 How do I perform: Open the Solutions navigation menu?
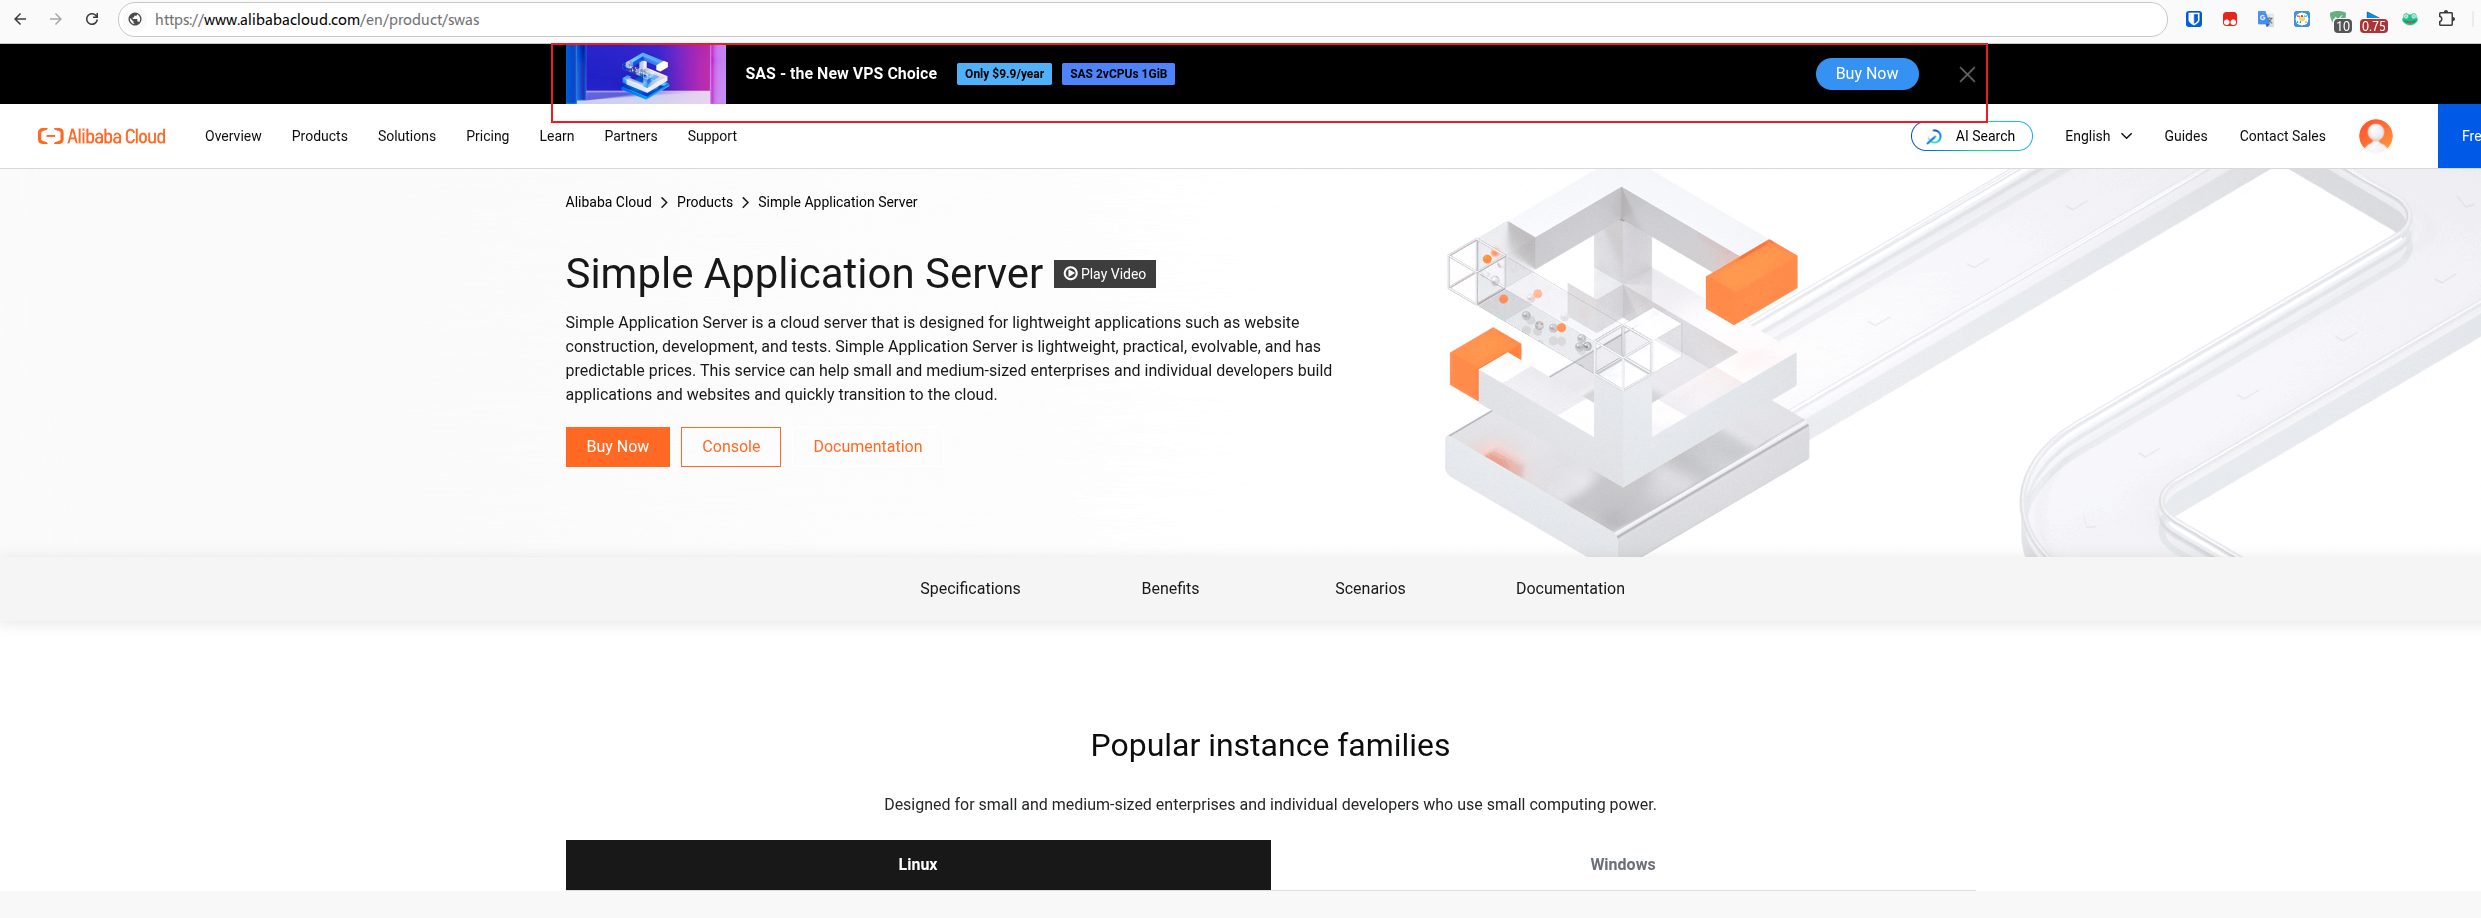[406, 136]
